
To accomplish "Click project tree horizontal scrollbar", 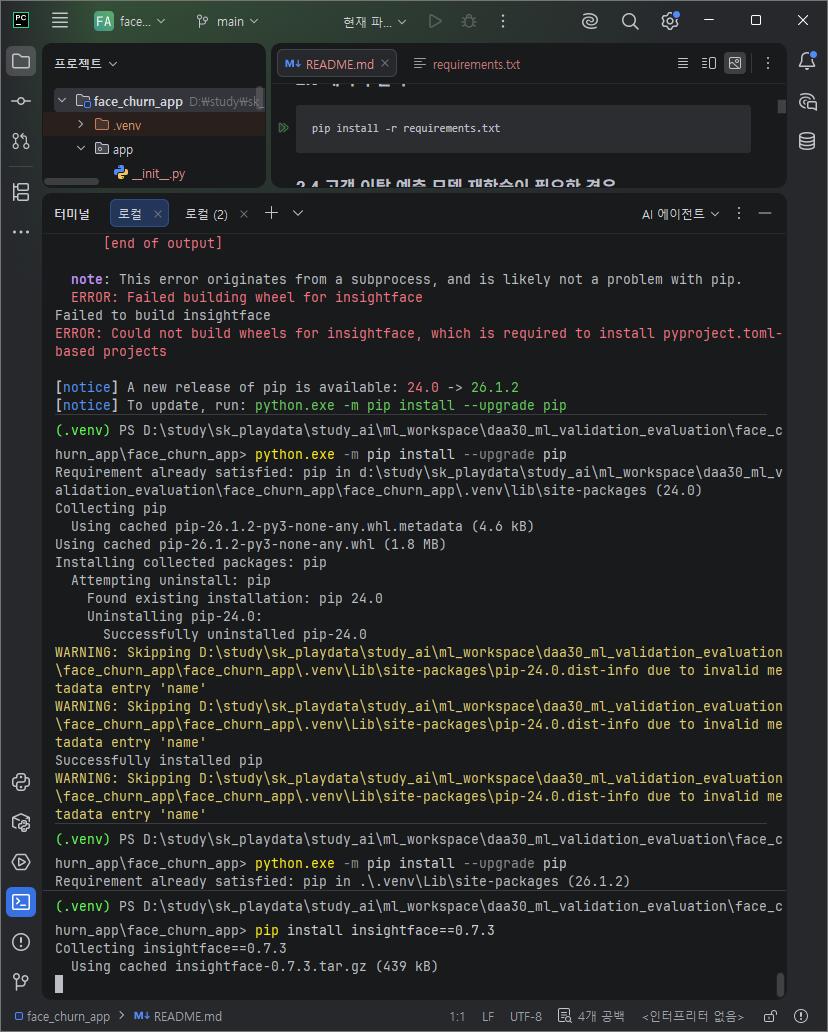I will 72,182.
